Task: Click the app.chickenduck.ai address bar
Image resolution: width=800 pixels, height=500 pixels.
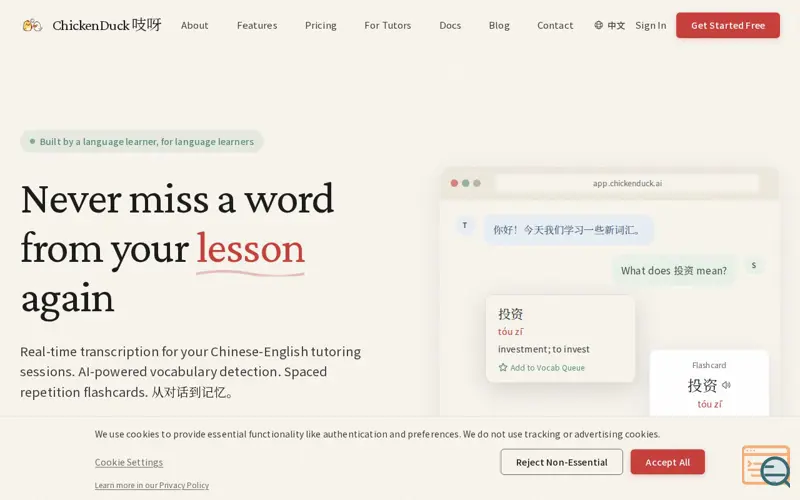Action: coord(627,183)
